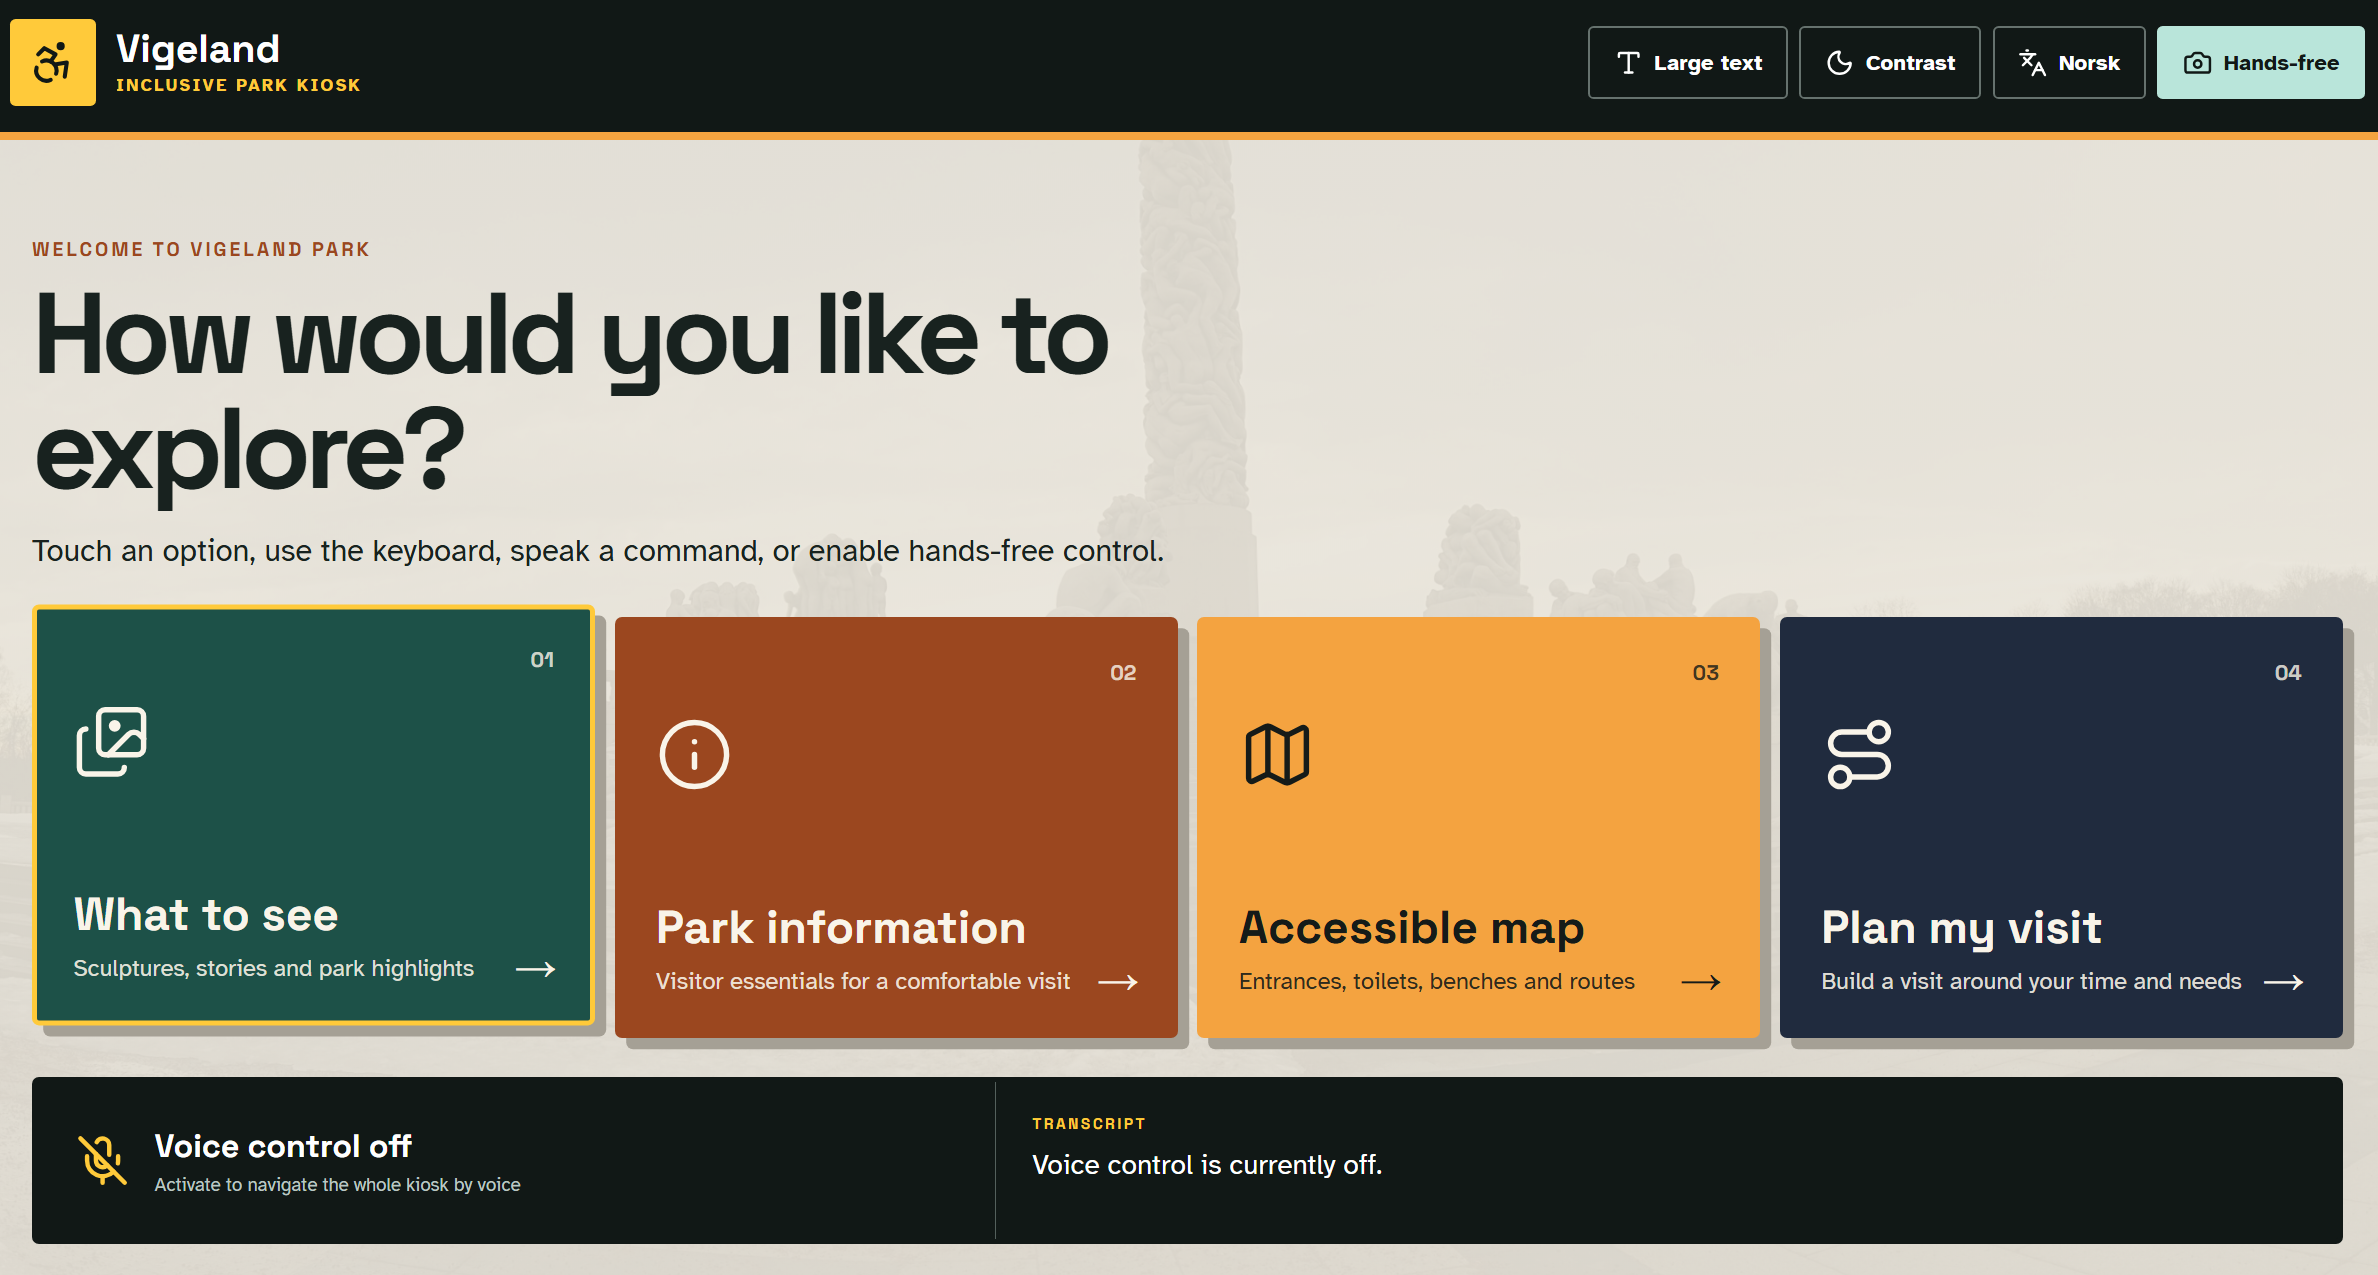Enable Hands-free control

2260,62
